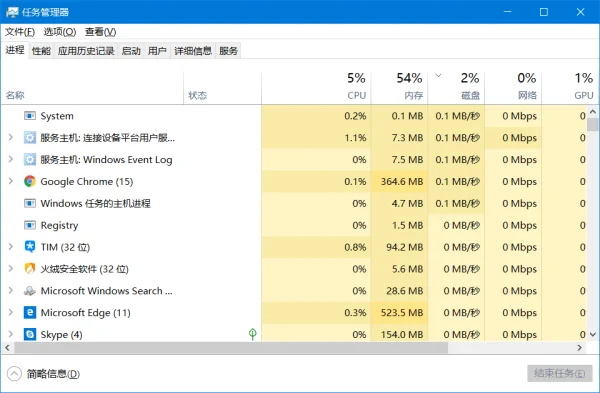
Task: Open the 文件(F) menu
Action: click(x=20, y=32)
